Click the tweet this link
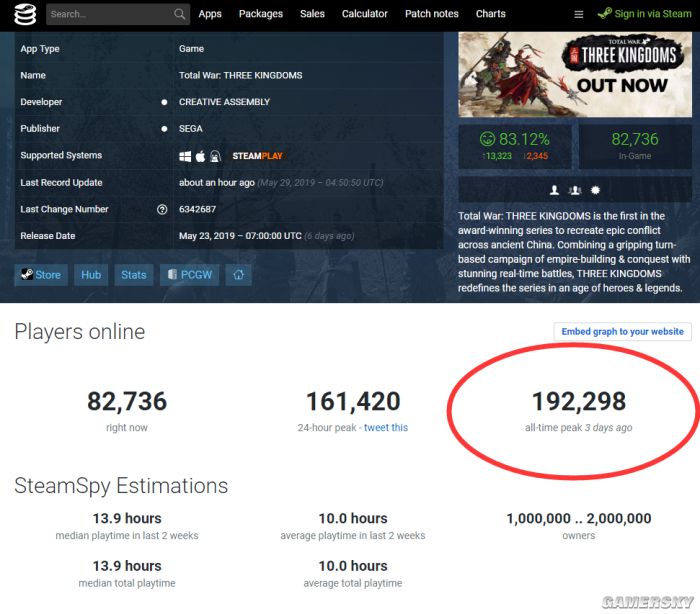The height and width of the screenshot is (614, 700). (386, 427)
